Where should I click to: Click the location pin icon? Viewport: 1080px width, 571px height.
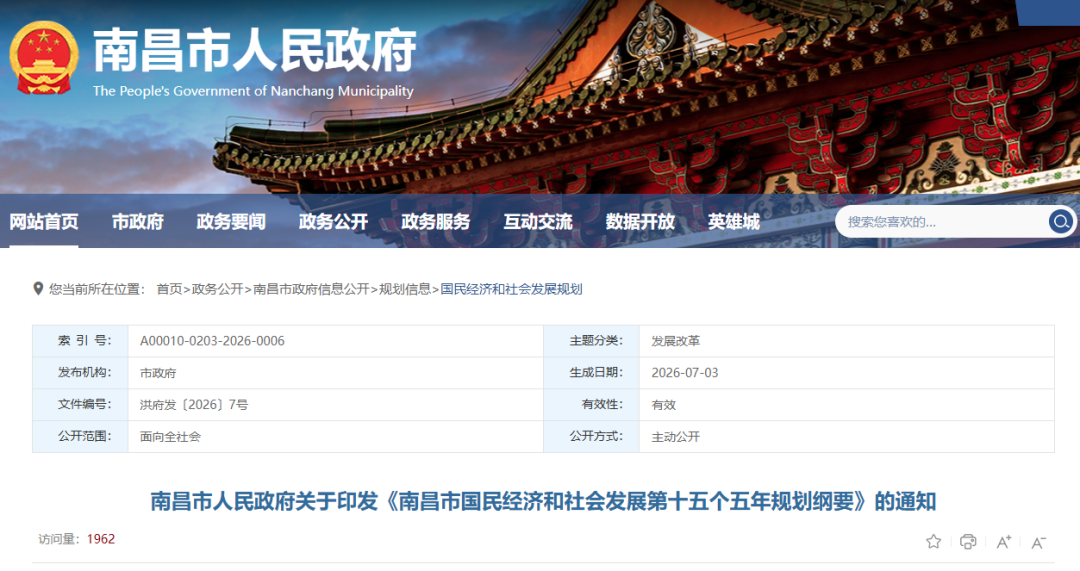pyautogui.click(x=38, y=289)
